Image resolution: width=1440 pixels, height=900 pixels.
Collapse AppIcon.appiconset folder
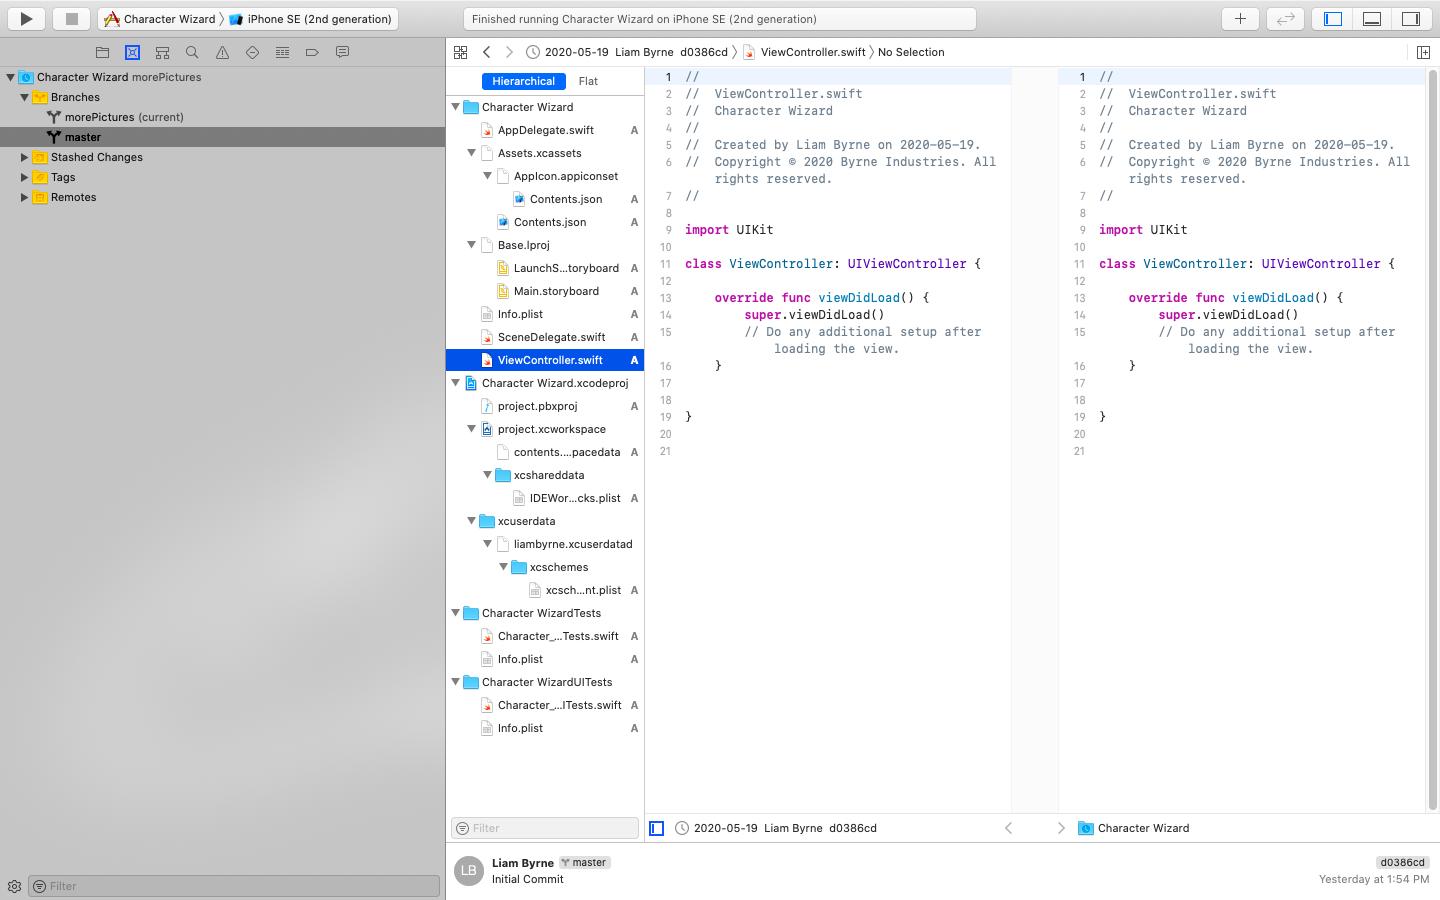[x=487, y=176]
